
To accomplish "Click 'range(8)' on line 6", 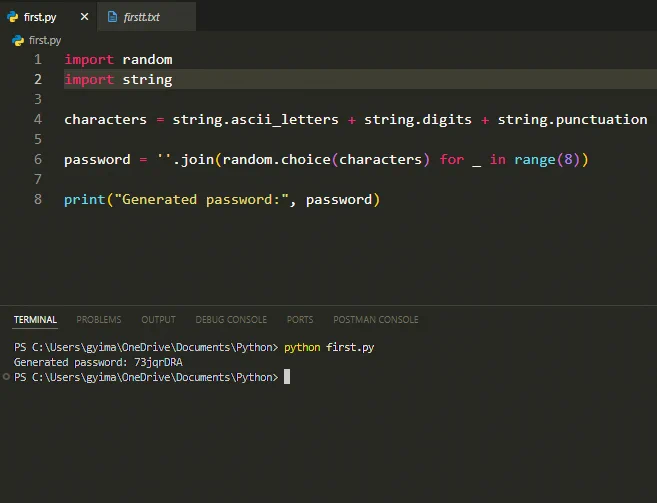I will point(547,160).
